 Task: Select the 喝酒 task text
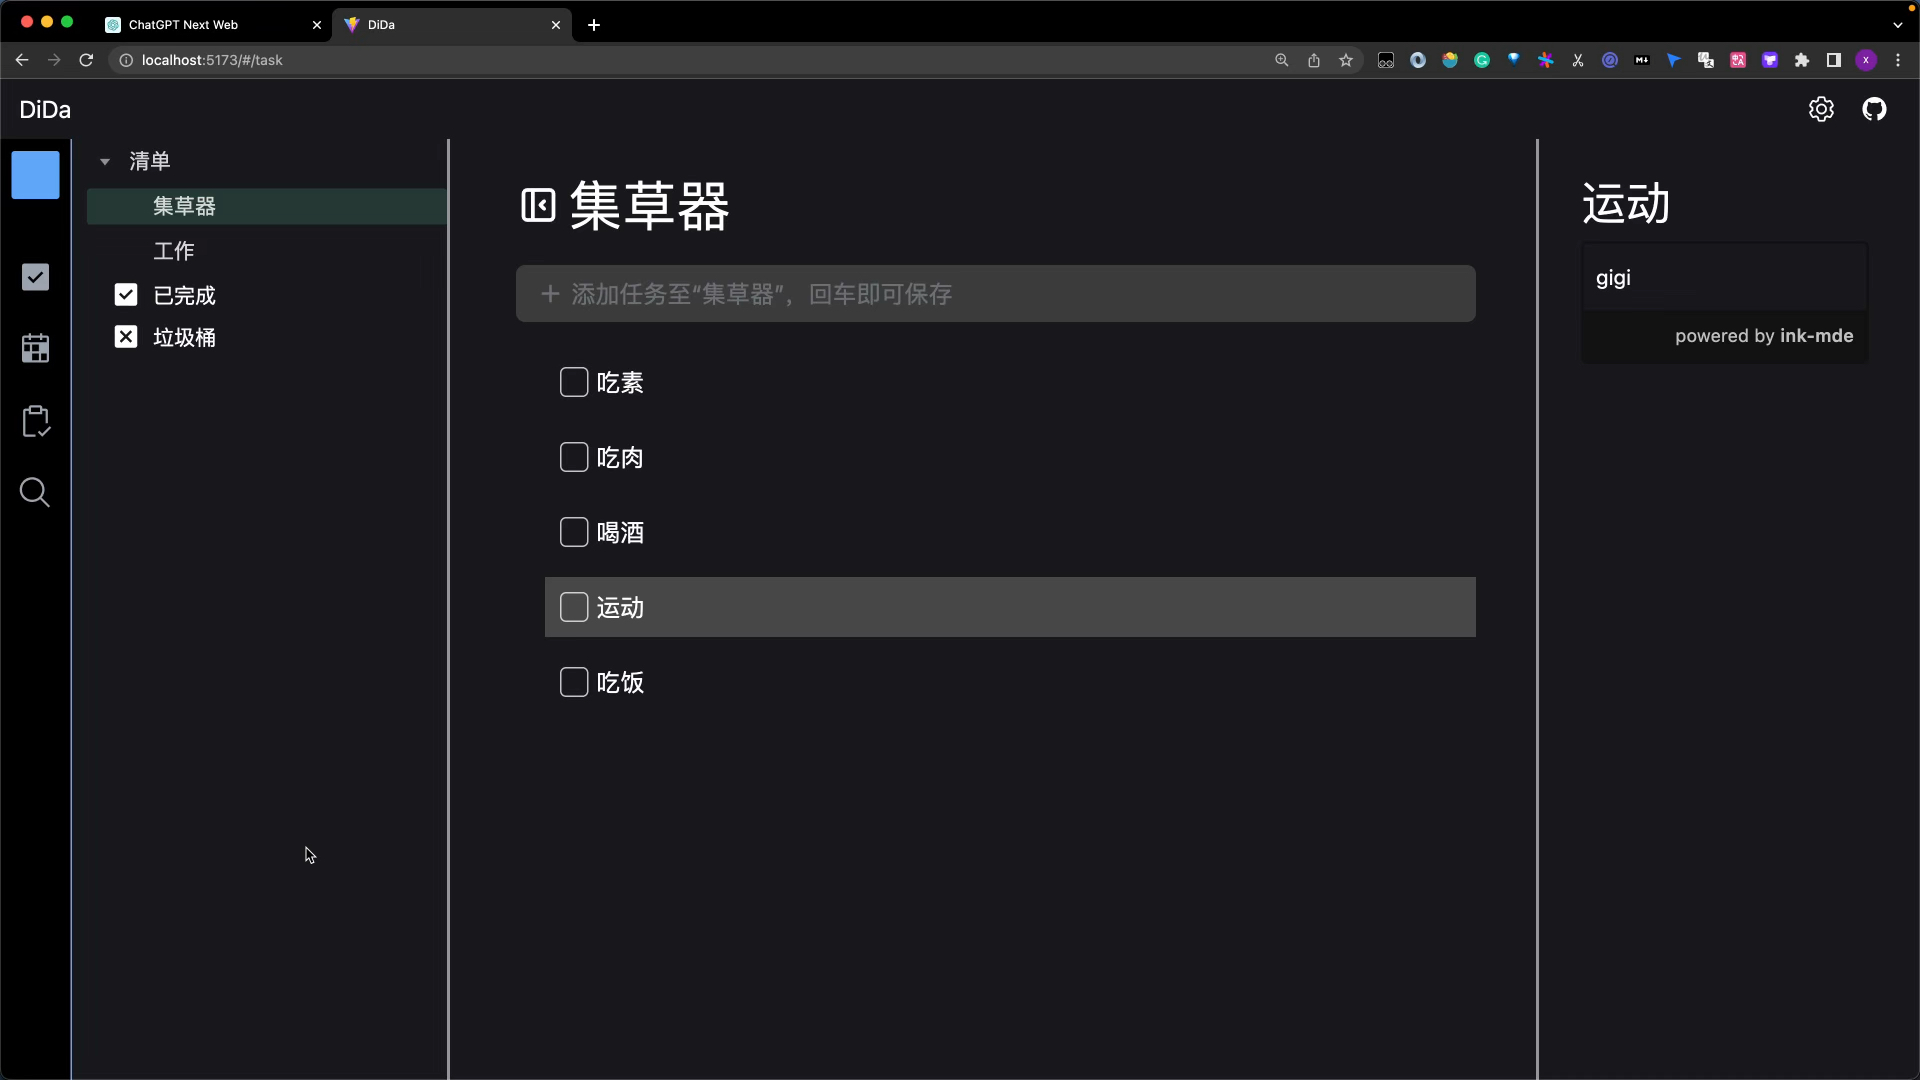coord(620,533)
